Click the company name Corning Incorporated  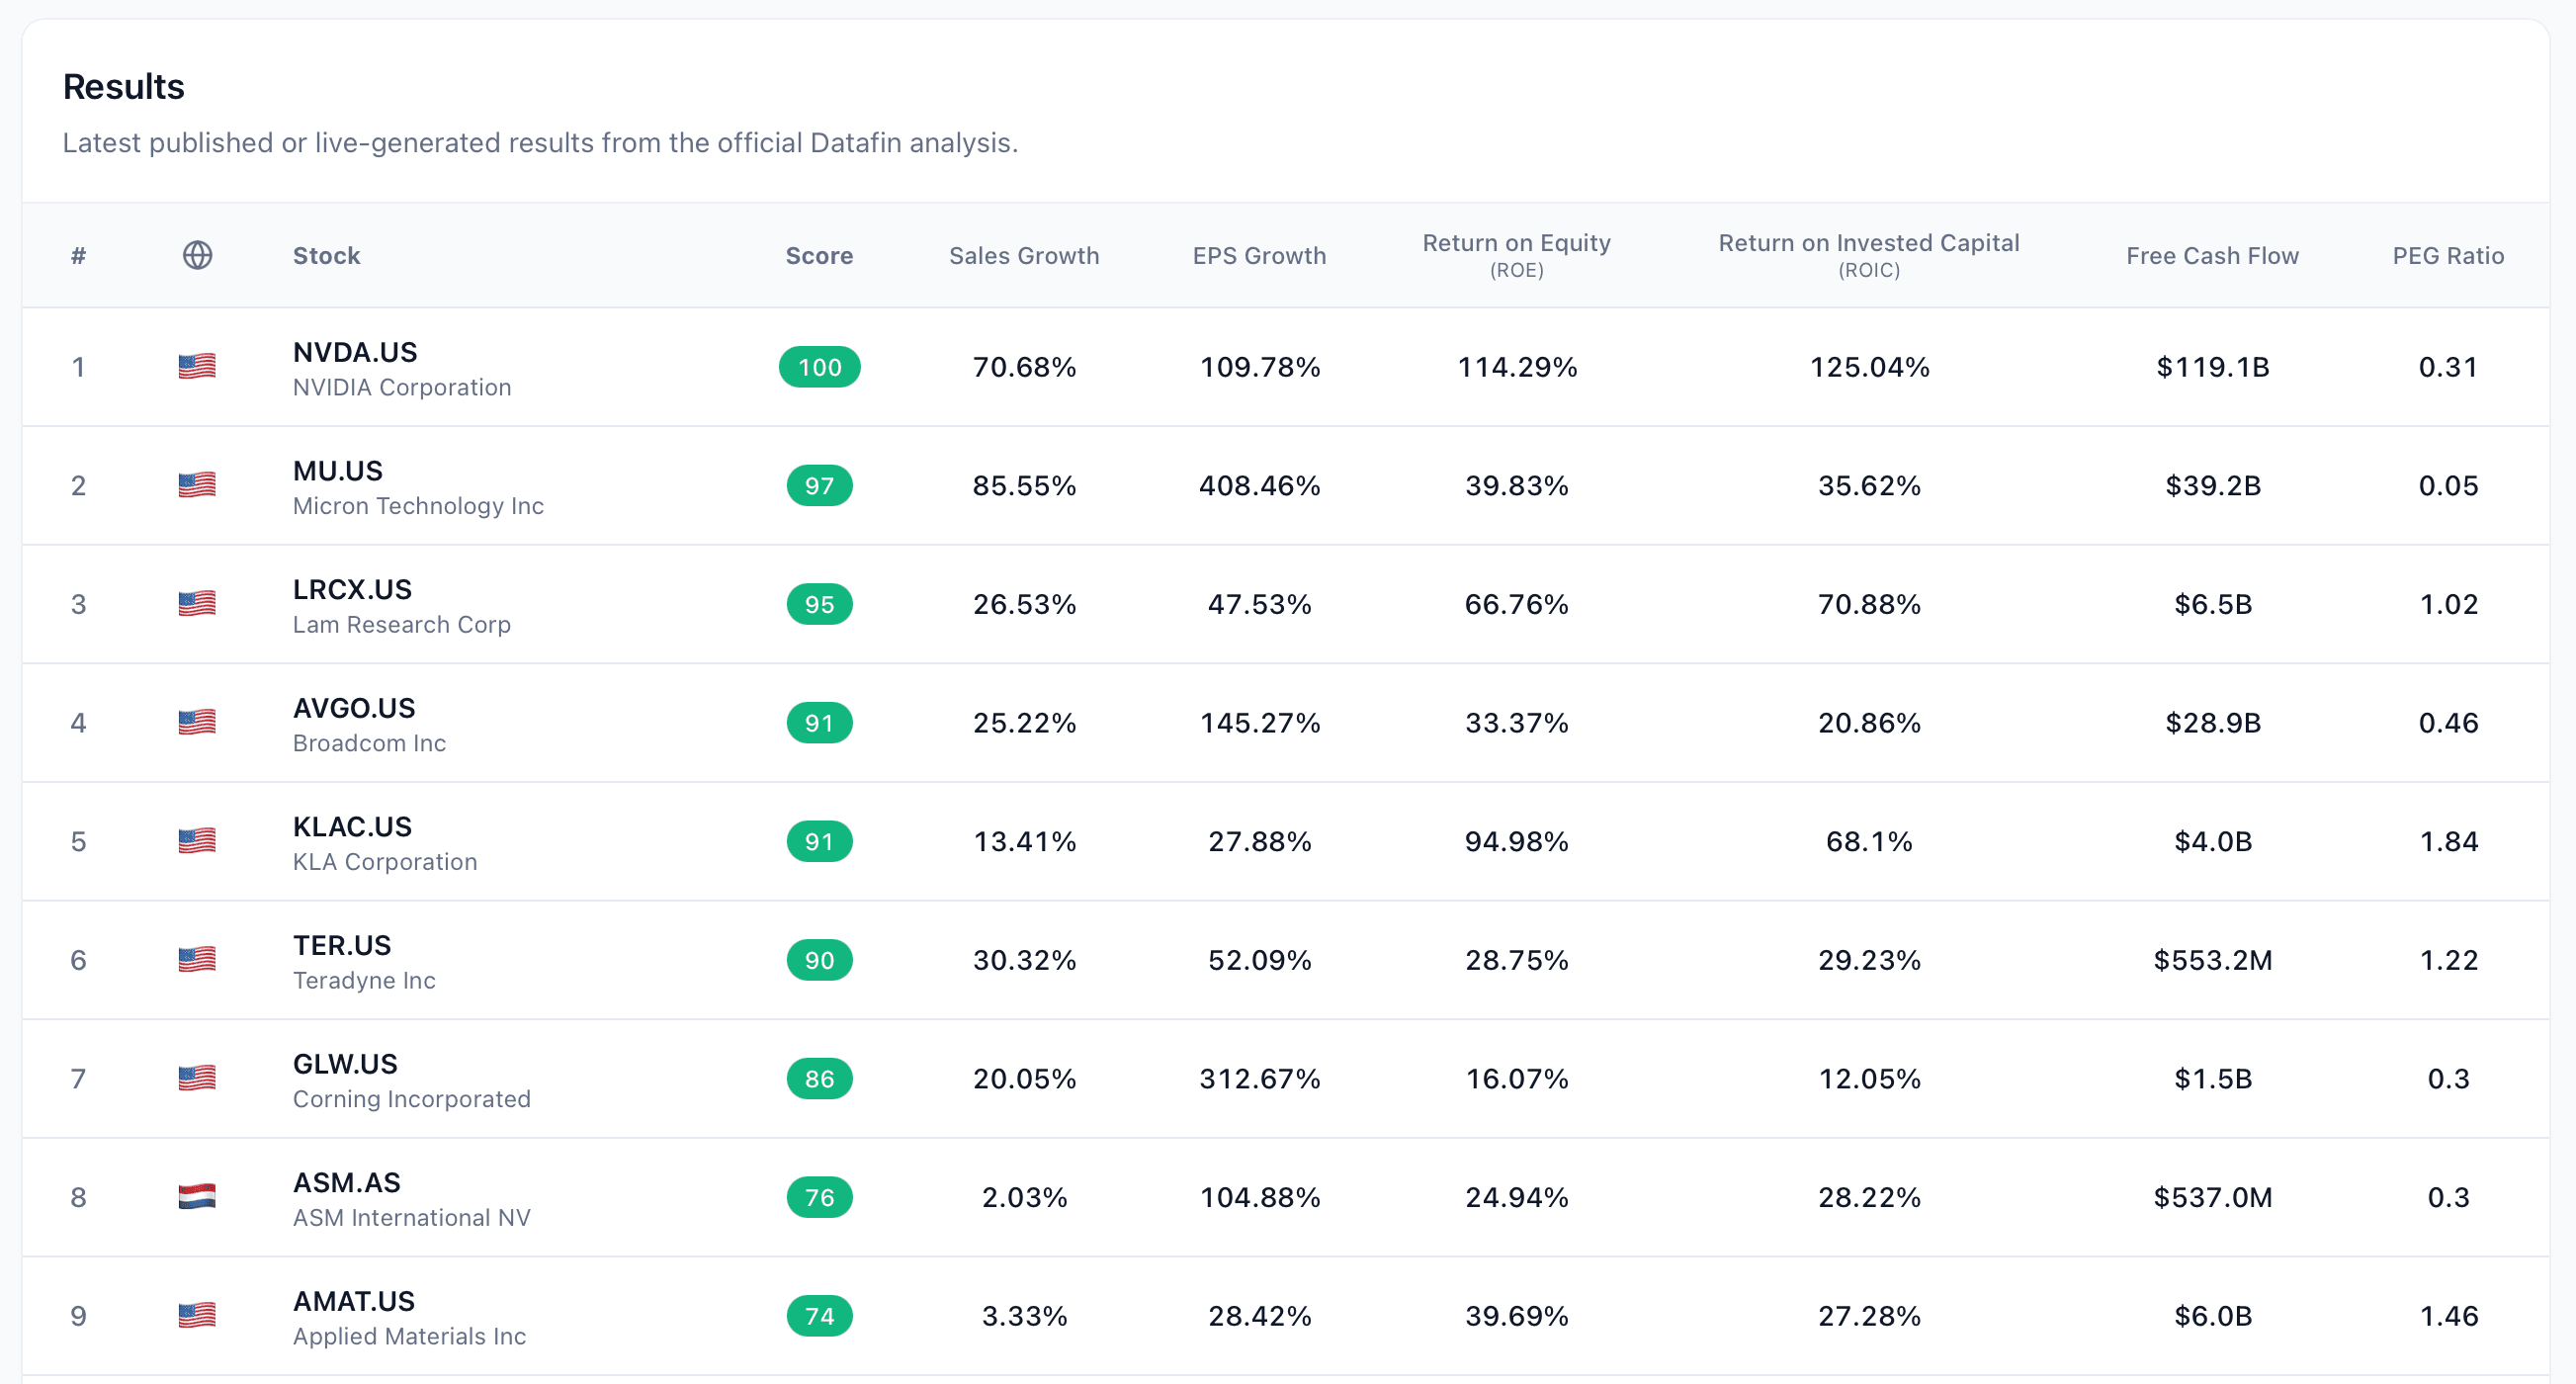(x=412, y=1098)
